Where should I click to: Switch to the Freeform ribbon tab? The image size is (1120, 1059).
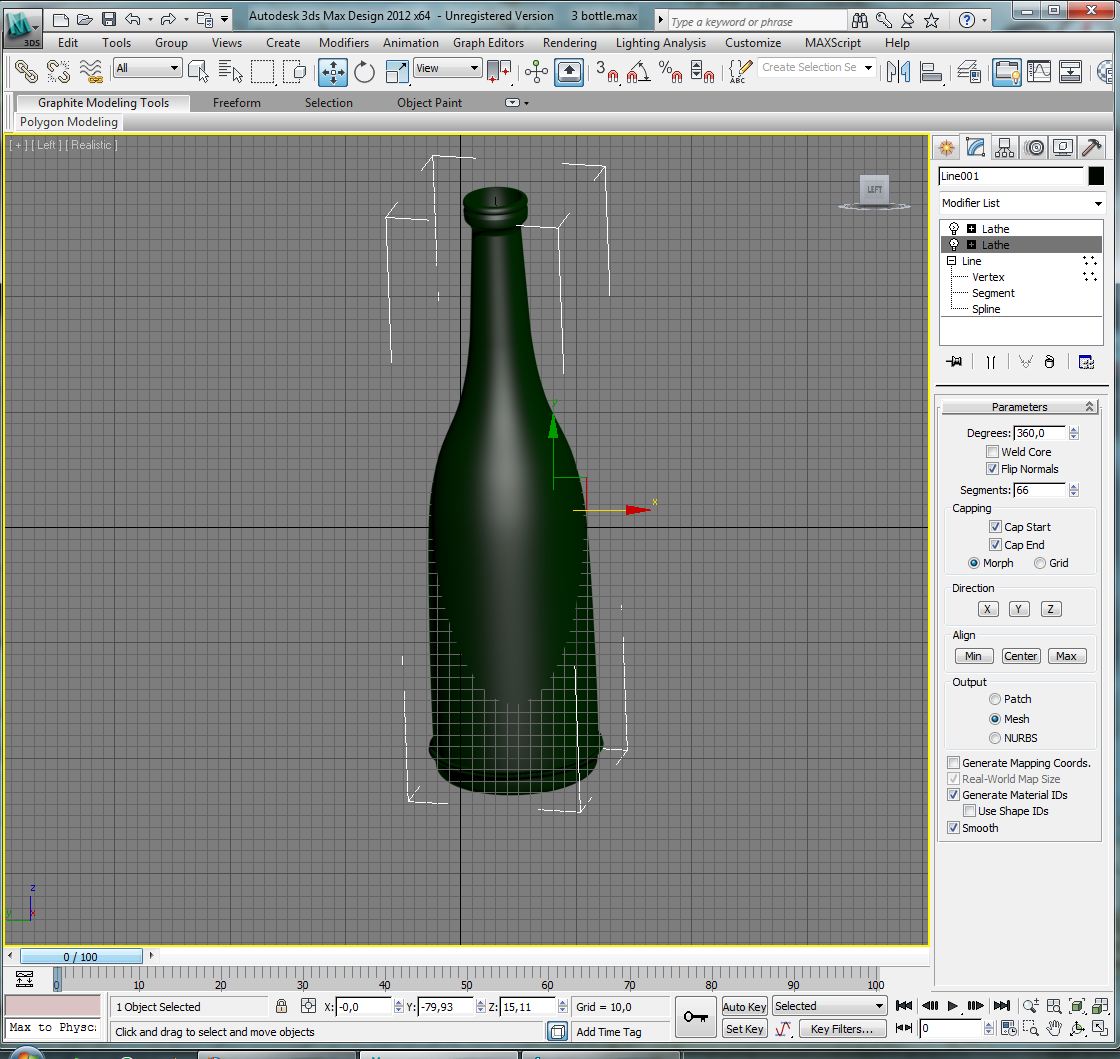236,103
